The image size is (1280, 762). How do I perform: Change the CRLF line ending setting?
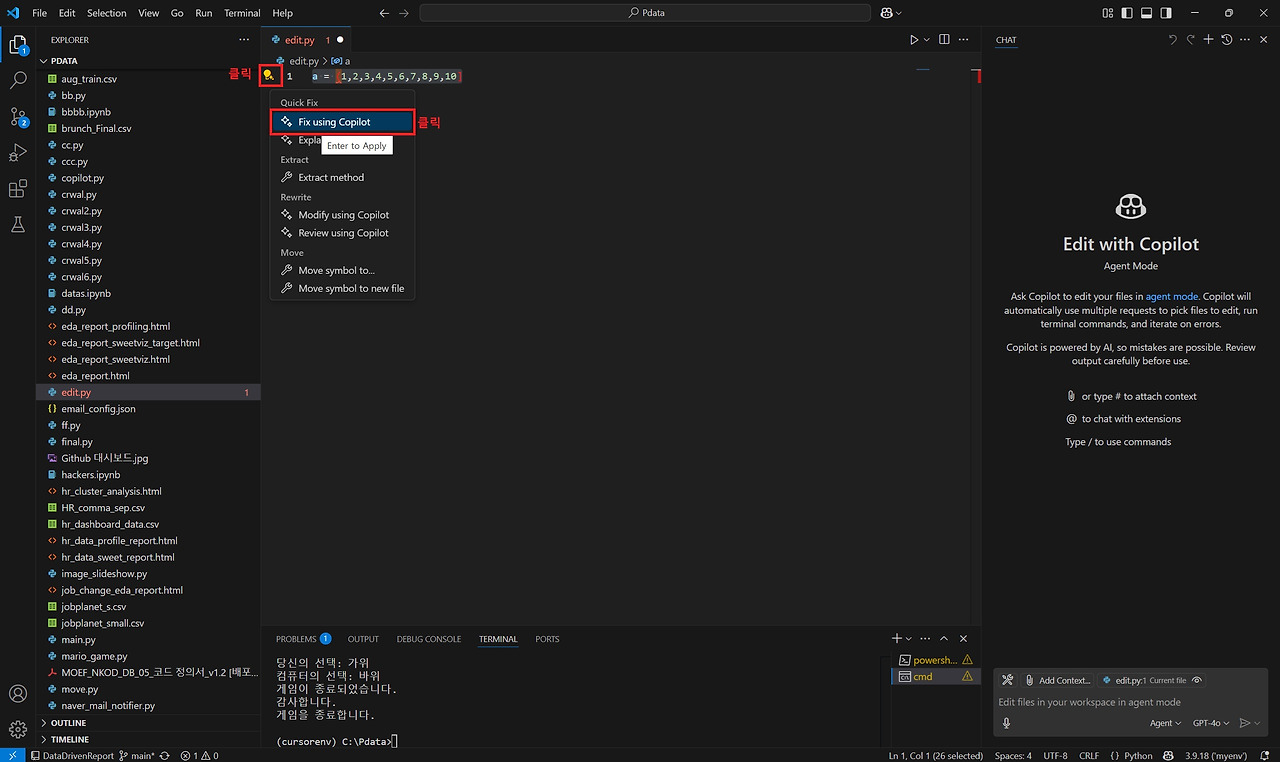coord(1089,755)
